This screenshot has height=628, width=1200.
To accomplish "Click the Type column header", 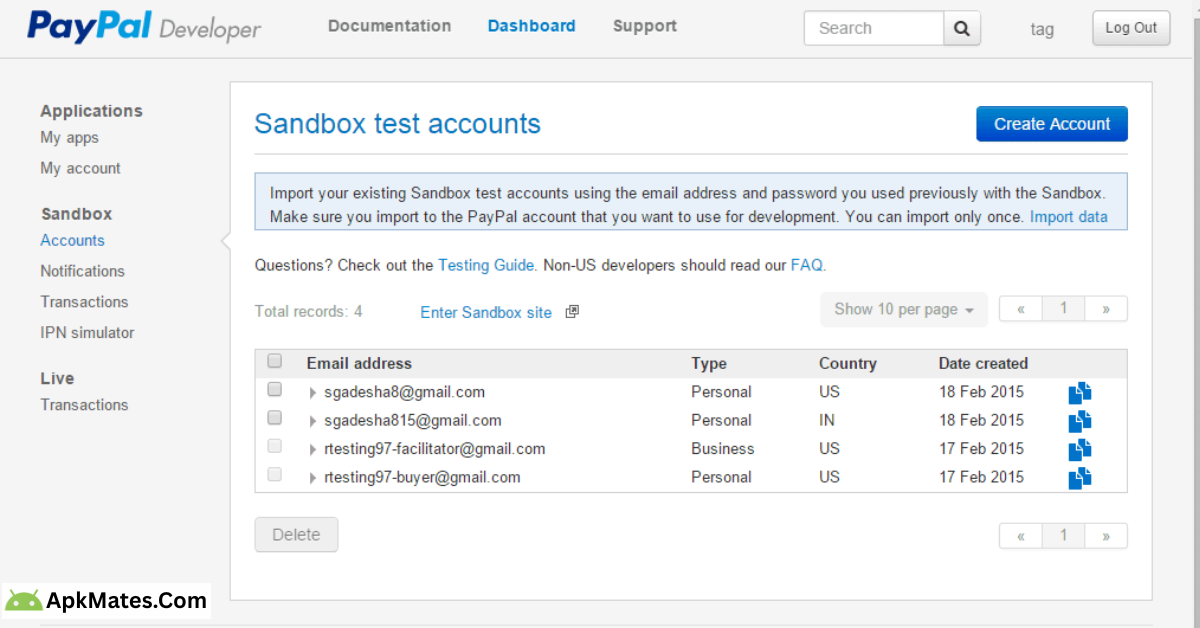I will point(709,363).
